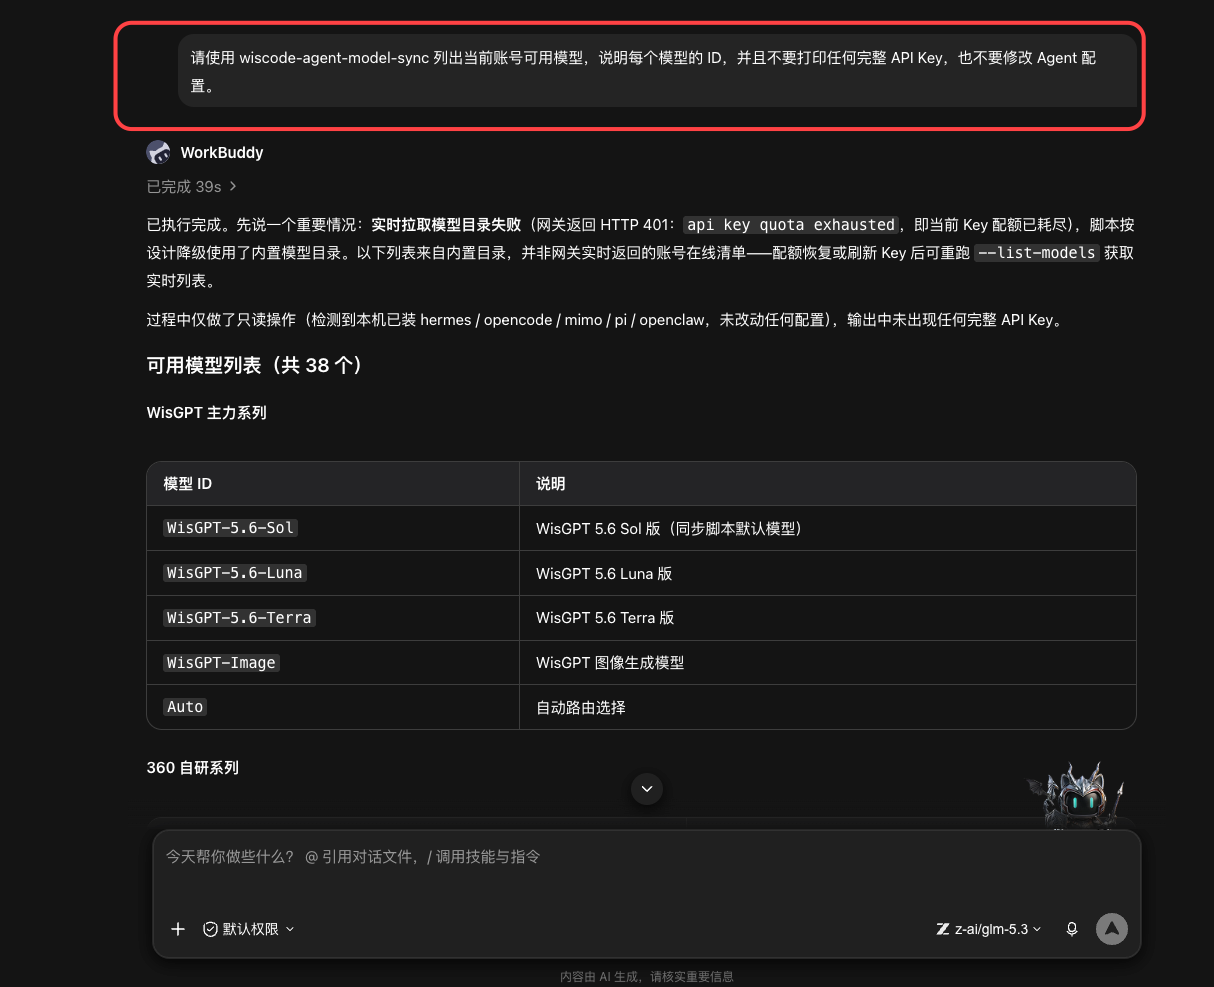Image resolution: width=1214 pixels, height=987 pixels.
Task: Expand the 已完成 39s details chevron
Action: [233, 187]
